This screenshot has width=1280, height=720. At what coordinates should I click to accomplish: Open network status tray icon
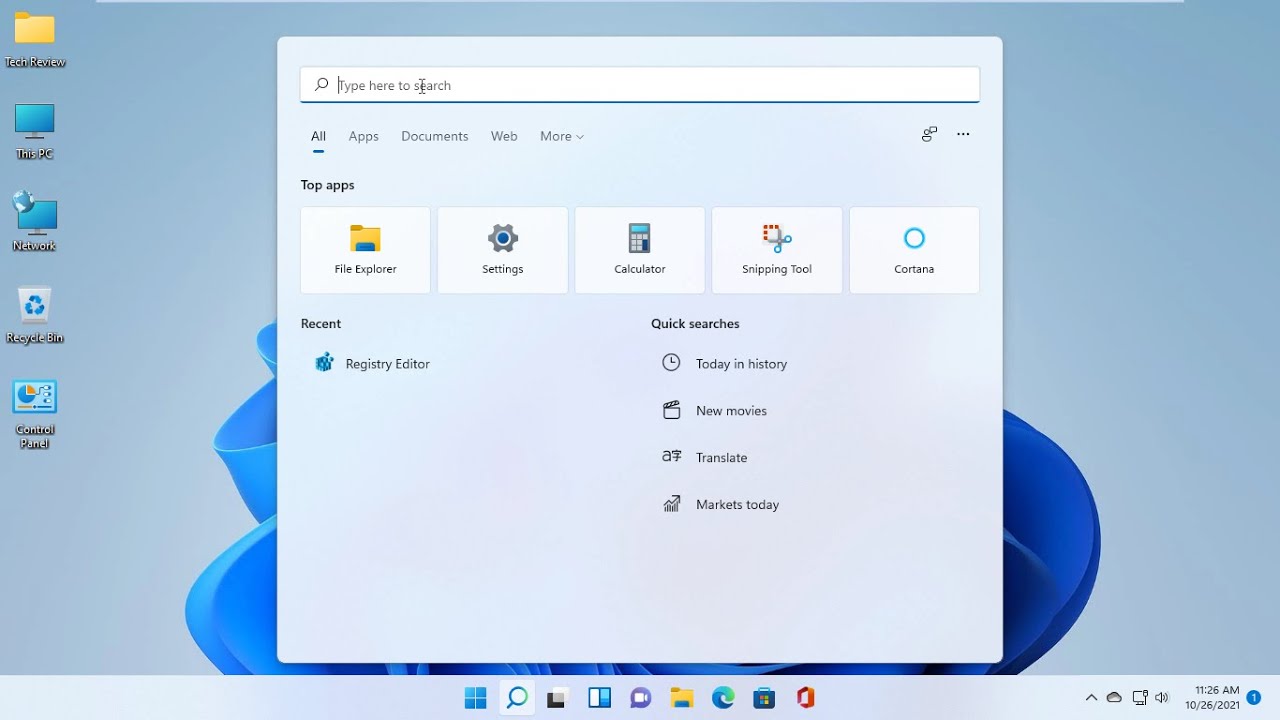1140,698
